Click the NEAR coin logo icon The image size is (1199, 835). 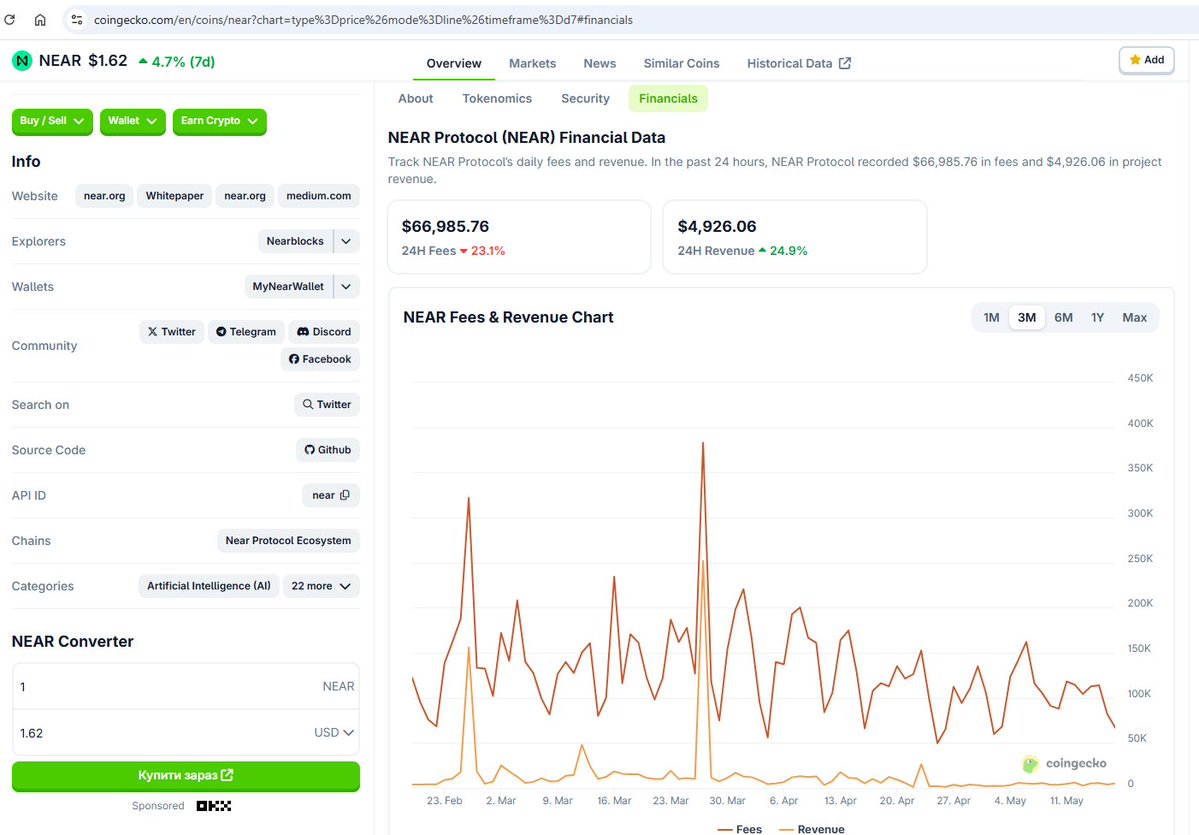coord(22,61)
